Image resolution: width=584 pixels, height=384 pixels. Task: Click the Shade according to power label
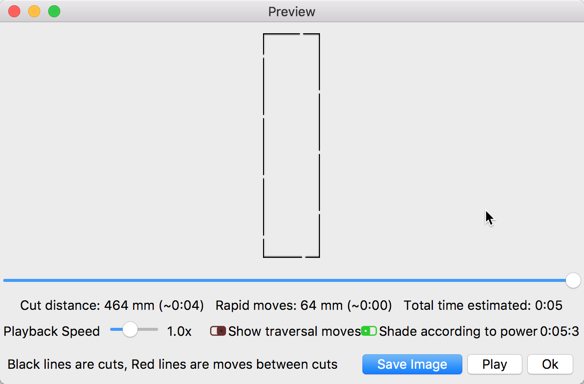point(458,331)
